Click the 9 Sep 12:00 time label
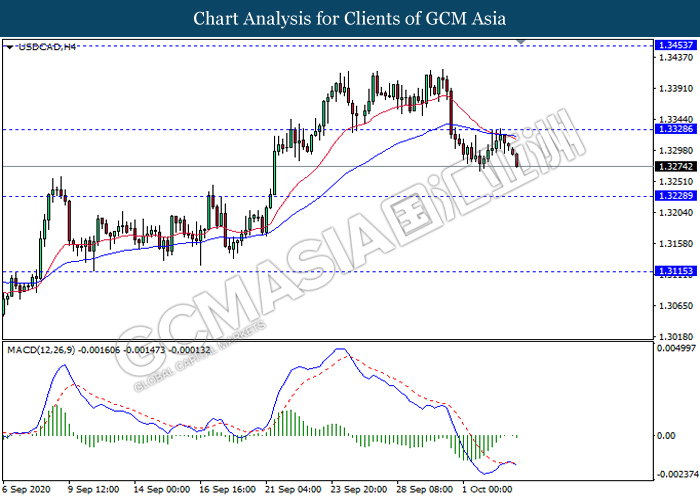 pyautogui.click(x=93, y=490)
